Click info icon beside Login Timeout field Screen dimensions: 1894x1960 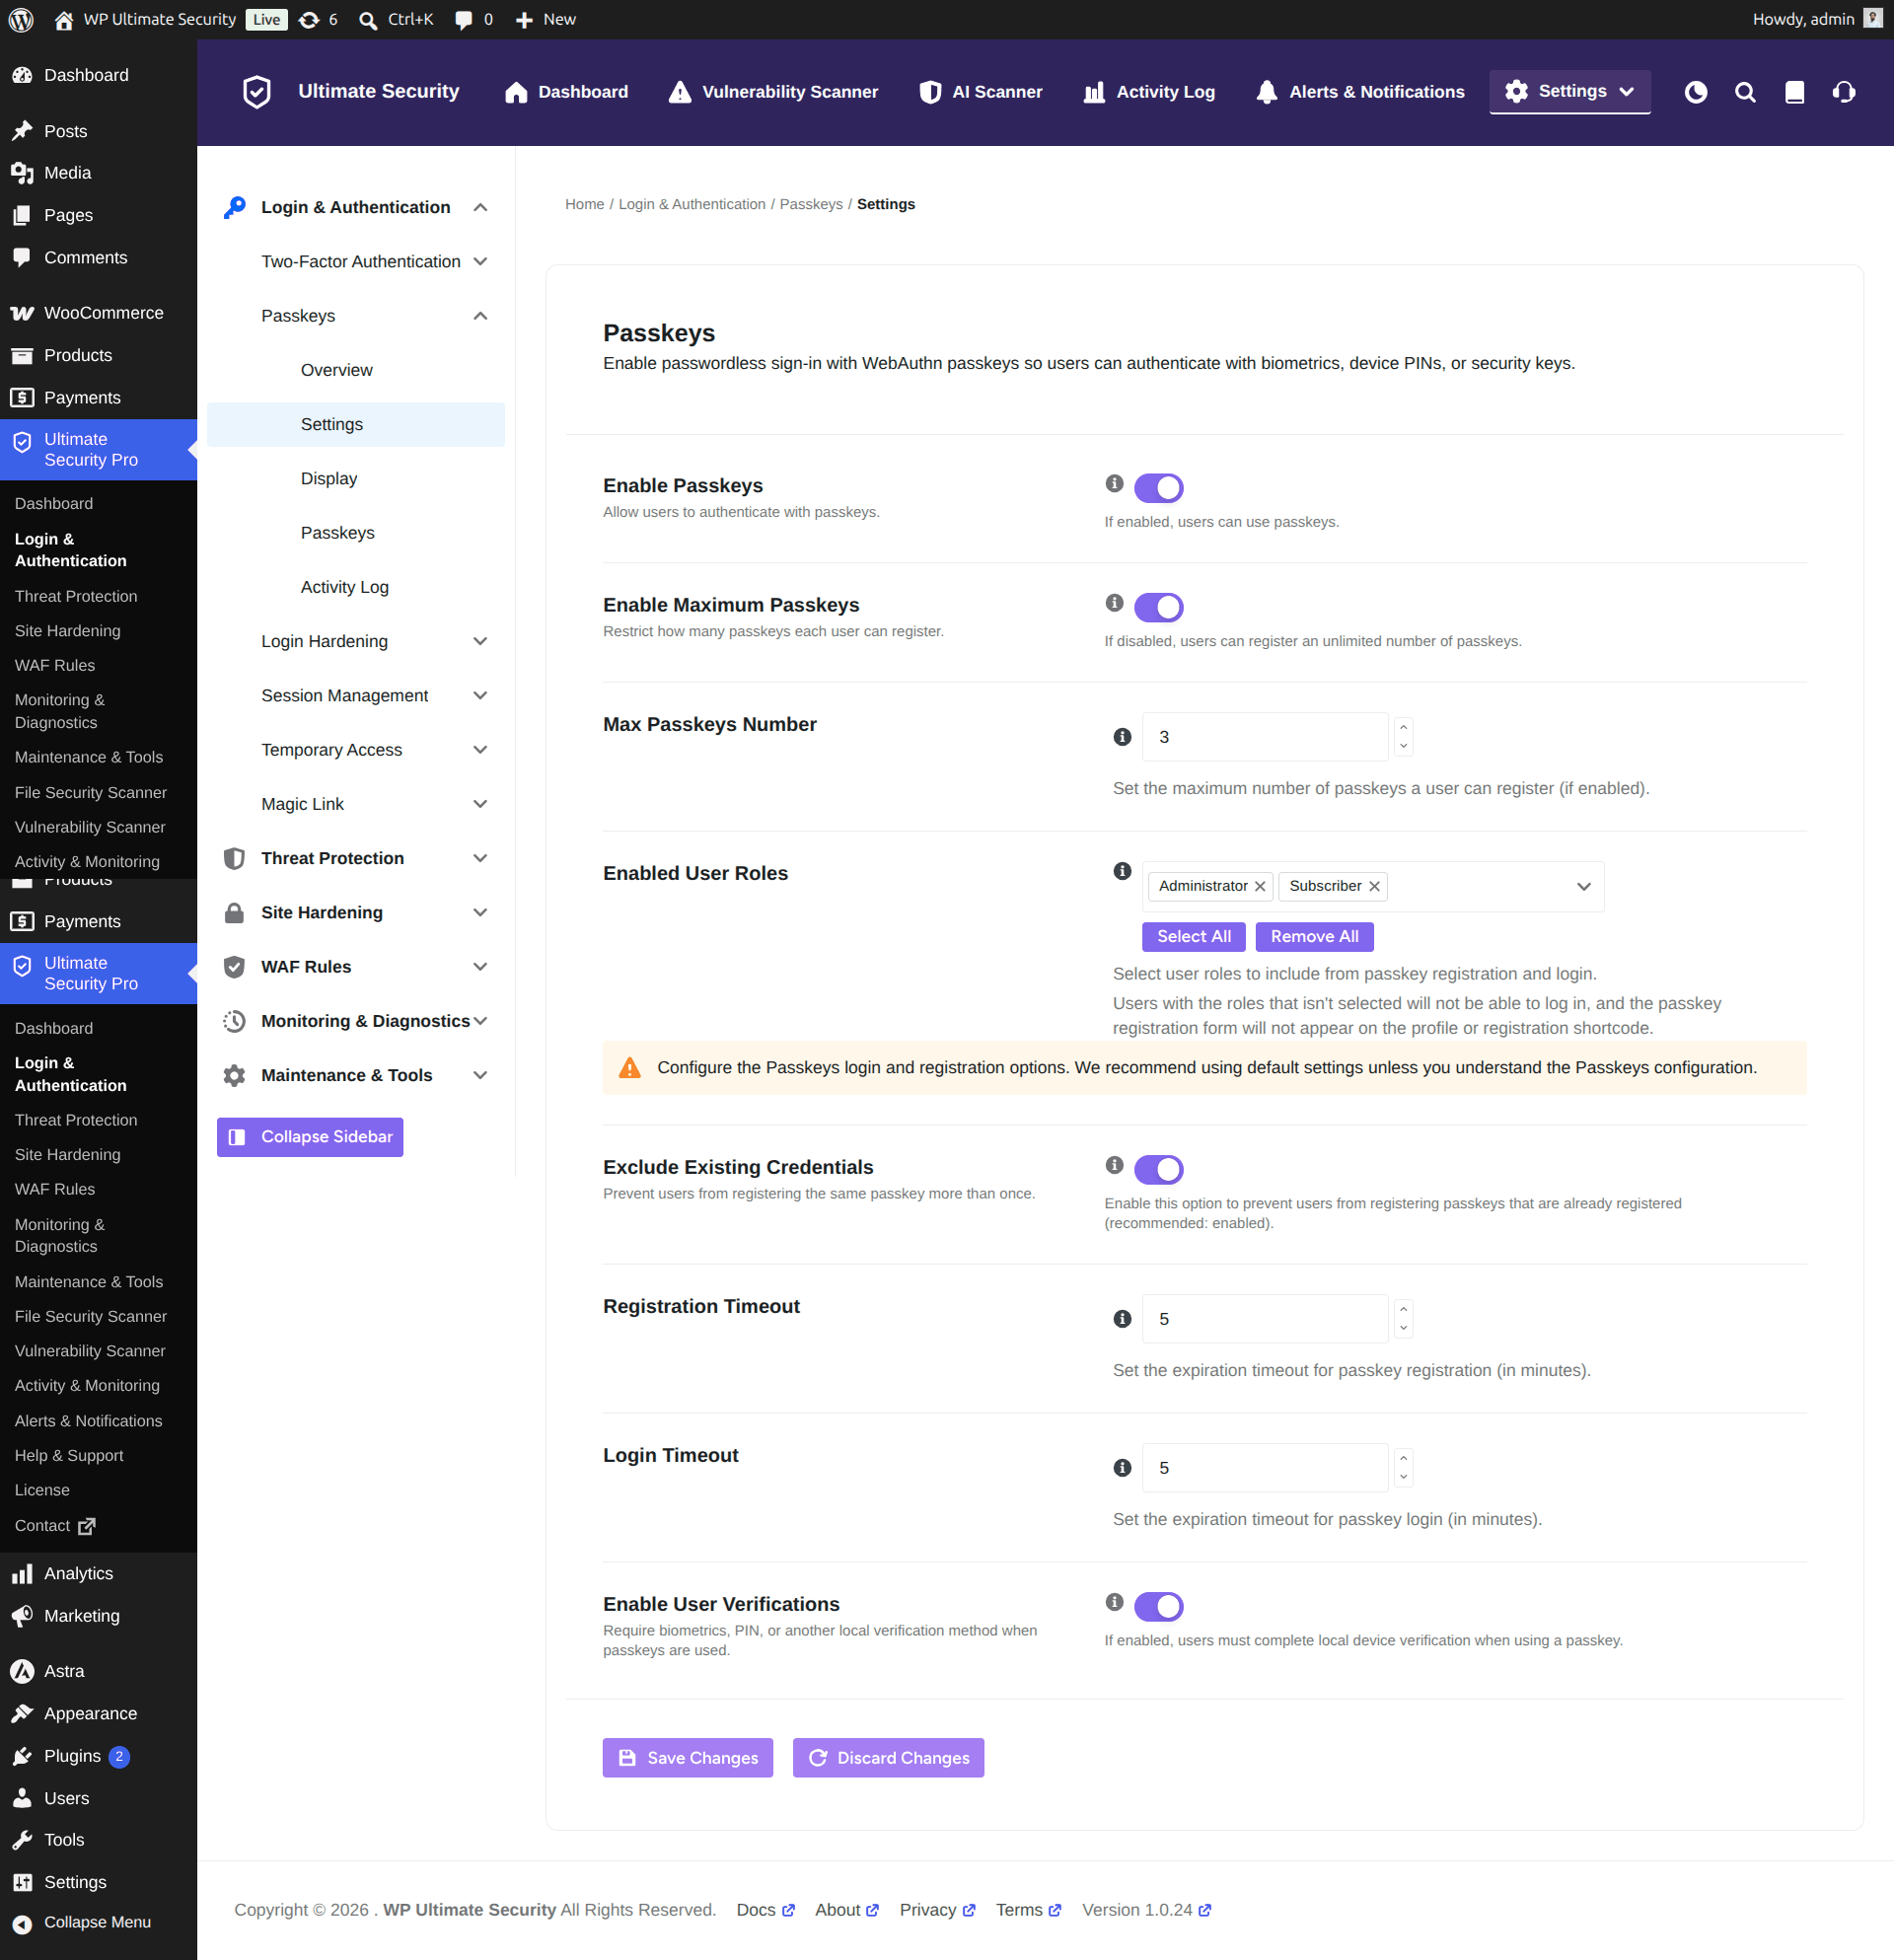(x=1122, y=1467)
